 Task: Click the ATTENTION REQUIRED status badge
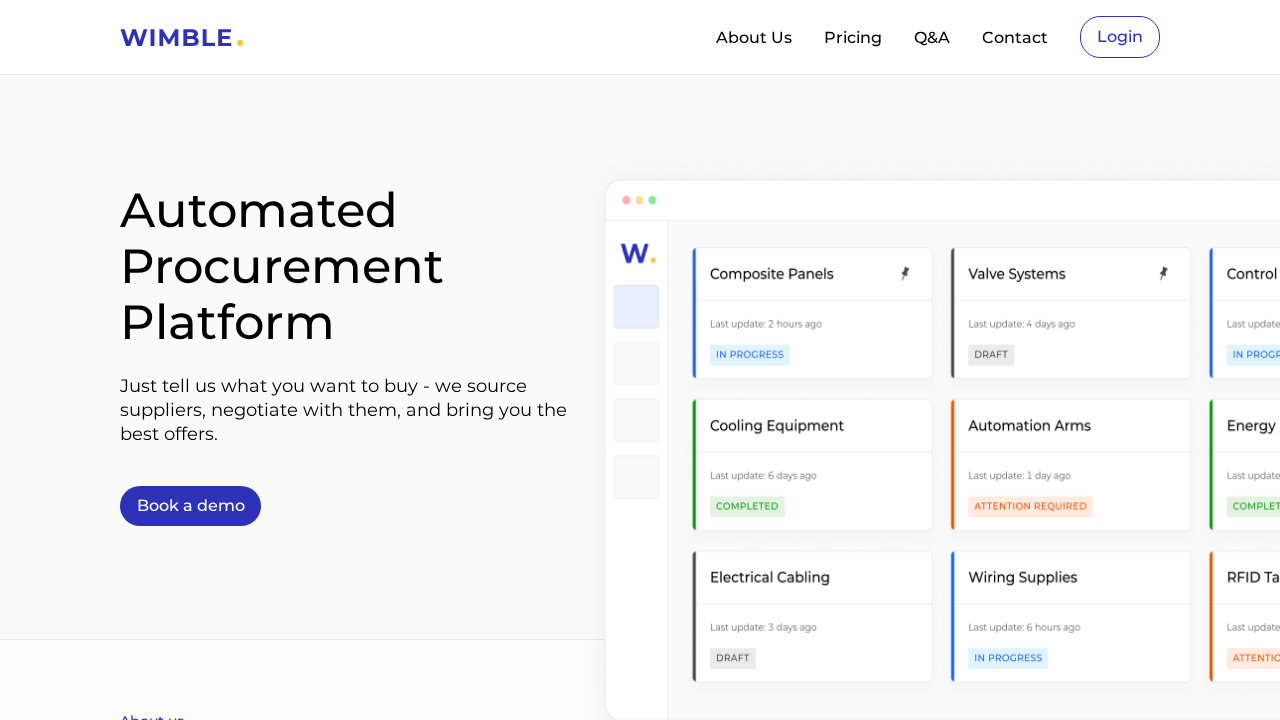(1030, 507)
